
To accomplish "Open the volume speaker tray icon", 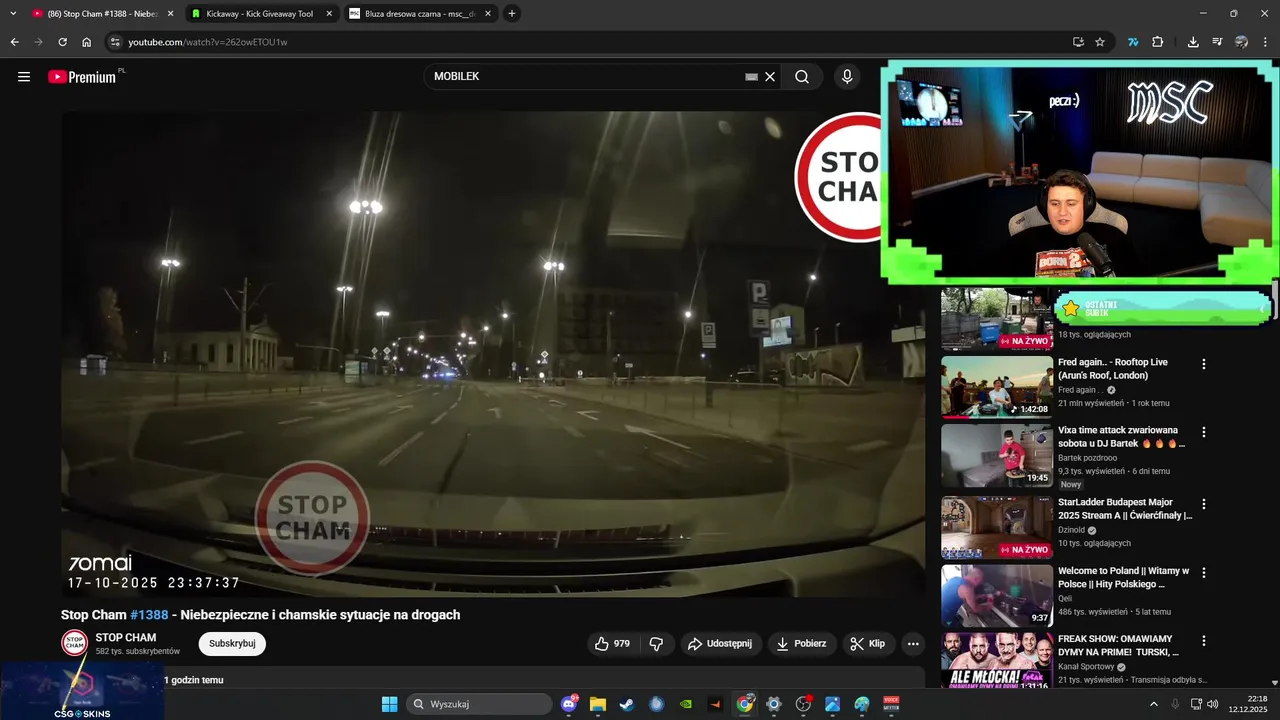I will (x=1213, y=704).
